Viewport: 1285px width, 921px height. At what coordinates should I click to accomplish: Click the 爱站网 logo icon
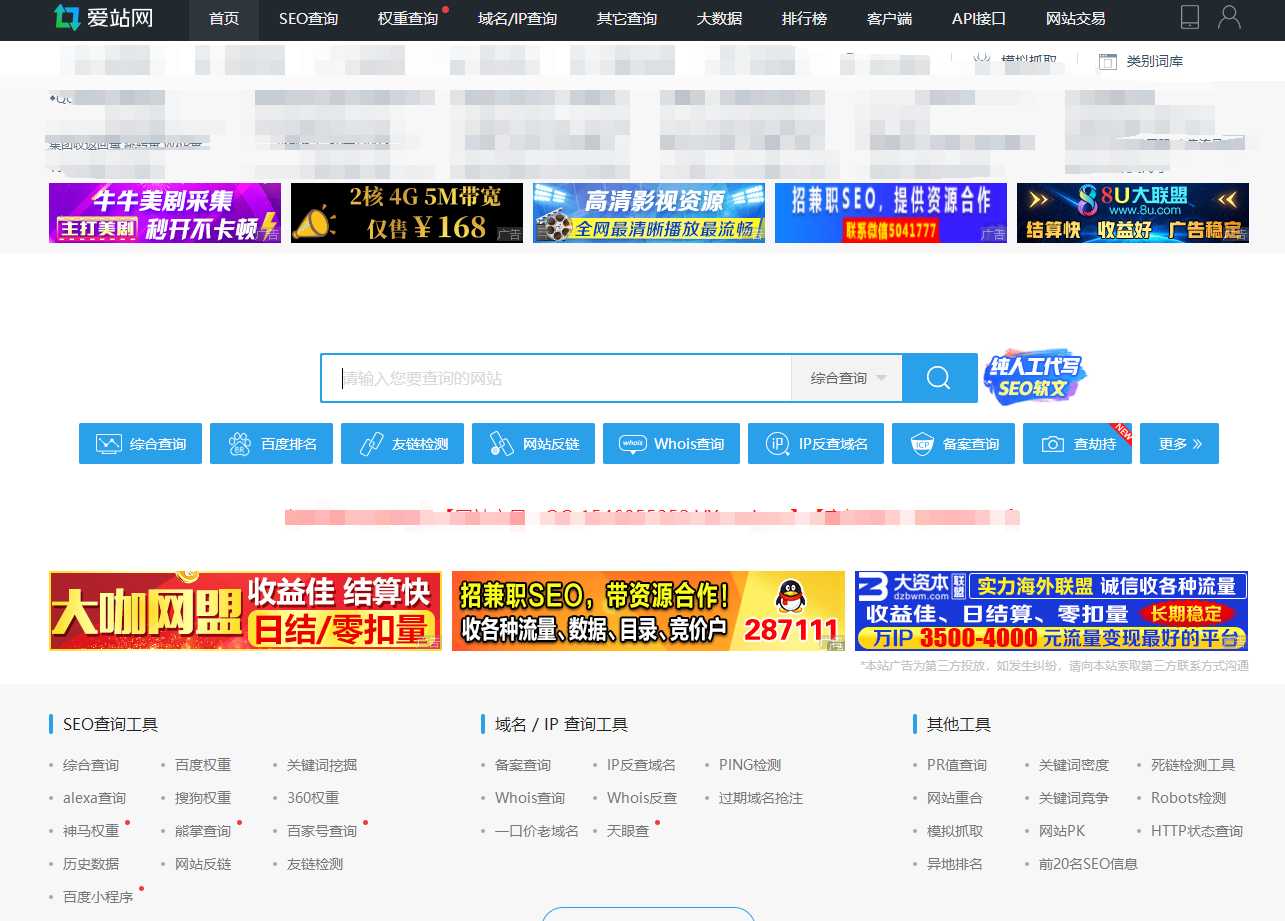click(x=66, y=17)
